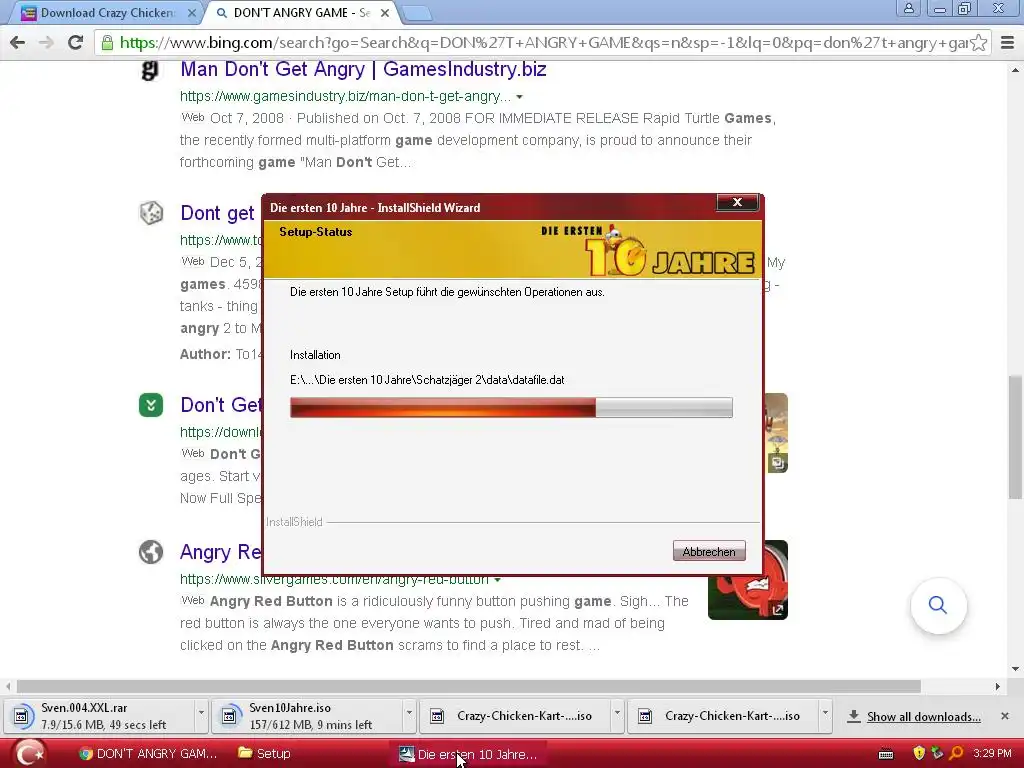Image resolution: width=1024 pixels, height=768 pixels.
Task: Click the green network tray icon
Action: (x=937, y=754)
